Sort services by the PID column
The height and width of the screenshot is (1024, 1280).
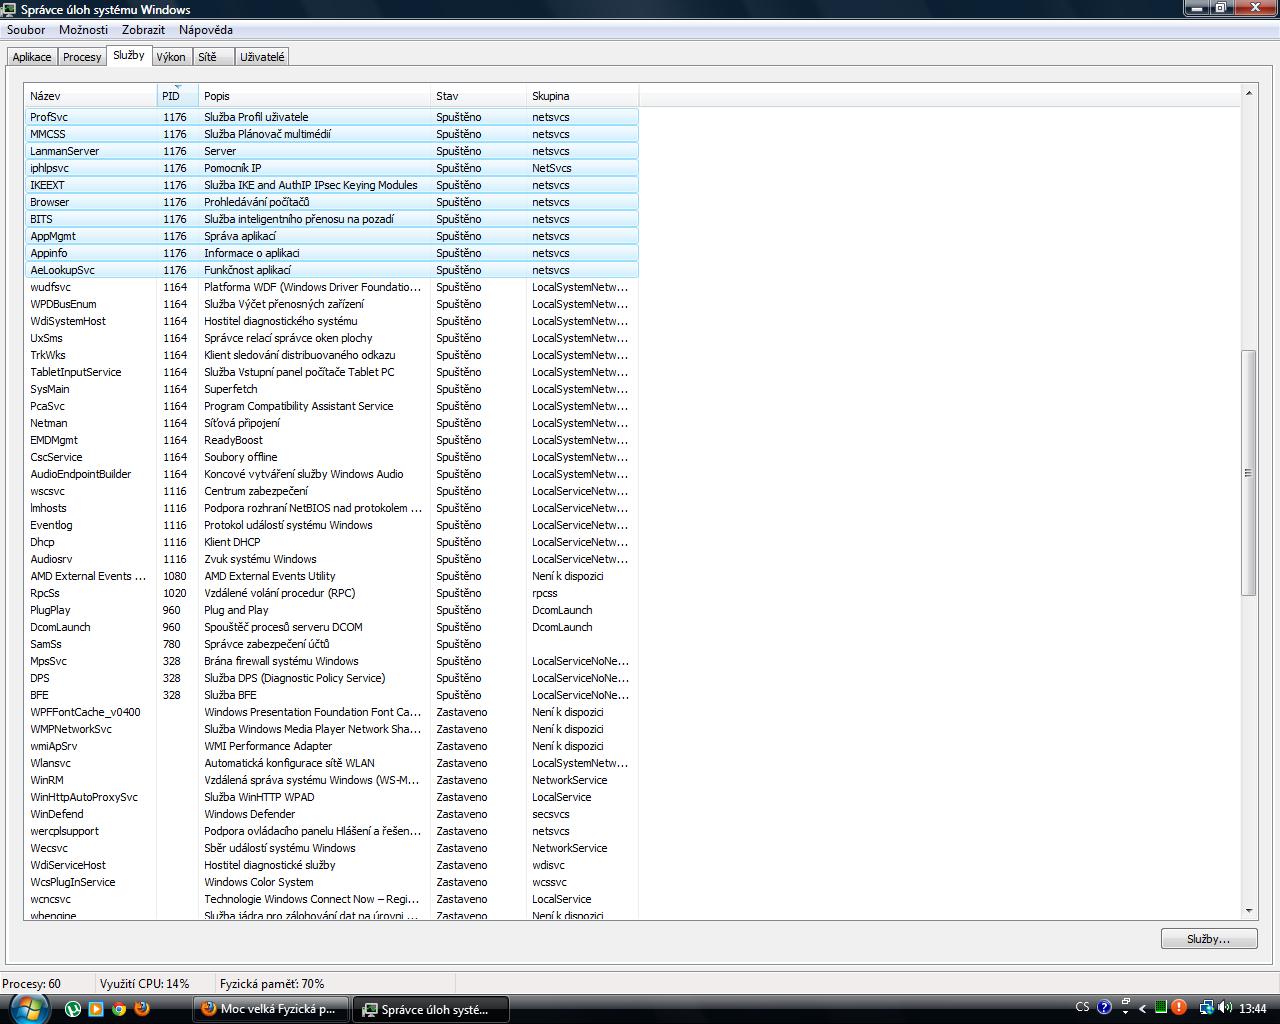coord(178,96)
